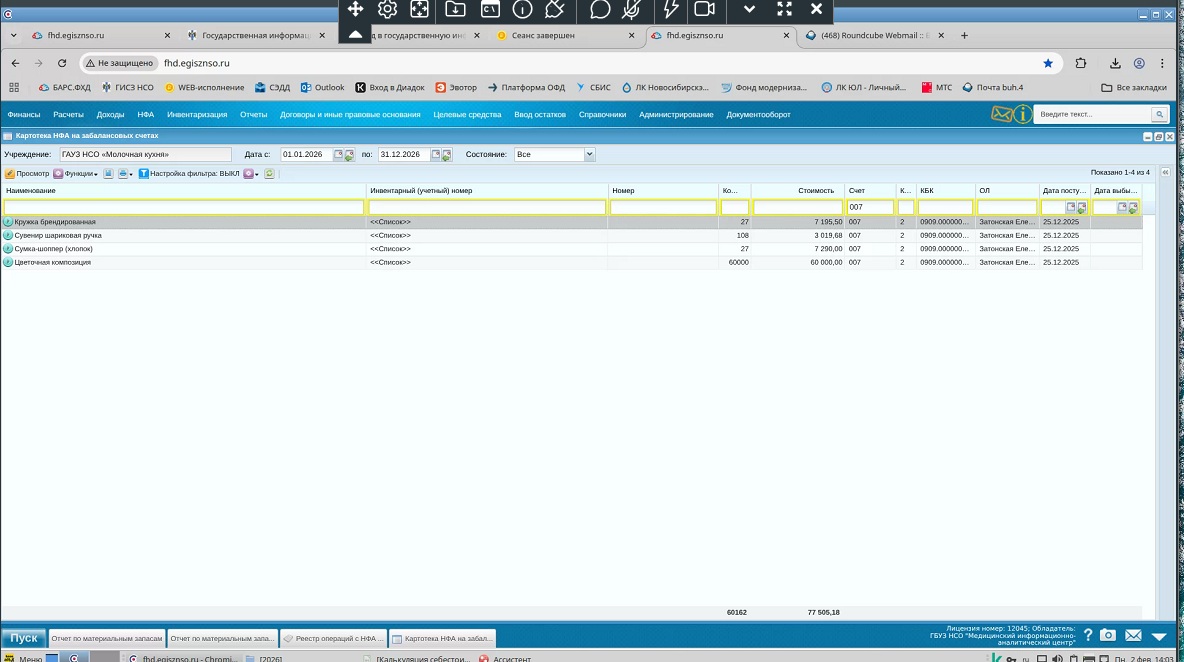Open the Функции dropdown
This screenshot has width=1184, height=662.
click(x=76, y=174)
